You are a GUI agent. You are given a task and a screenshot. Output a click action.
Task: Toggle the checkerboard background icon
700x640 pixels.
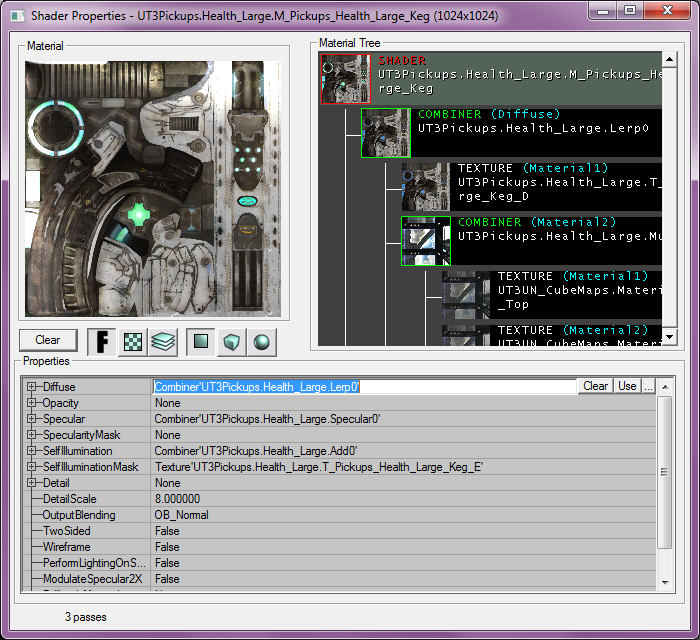coord(132,342)
